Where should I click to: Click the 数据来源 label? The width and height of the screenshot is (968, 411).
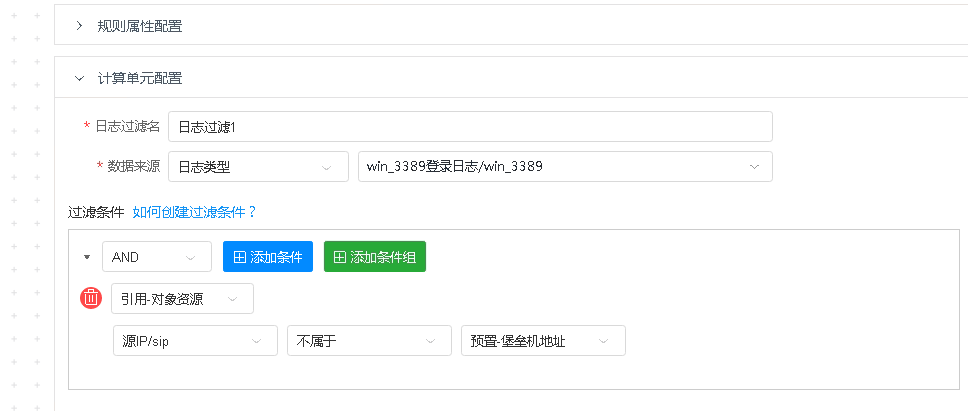point(133,167)
